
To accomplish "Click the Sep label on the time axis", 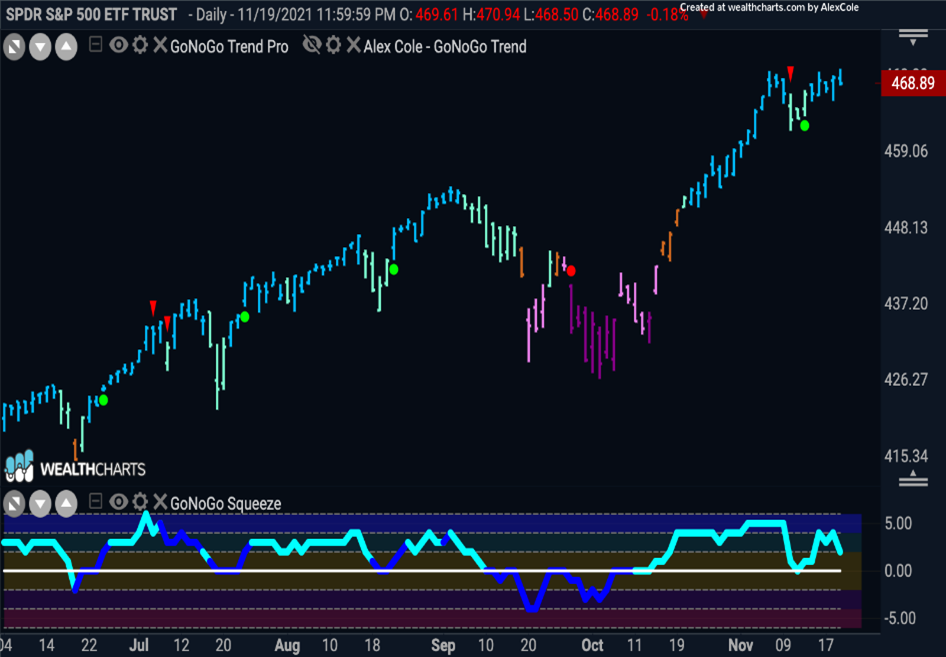I will pyautogui.click(x=443, y=645).
